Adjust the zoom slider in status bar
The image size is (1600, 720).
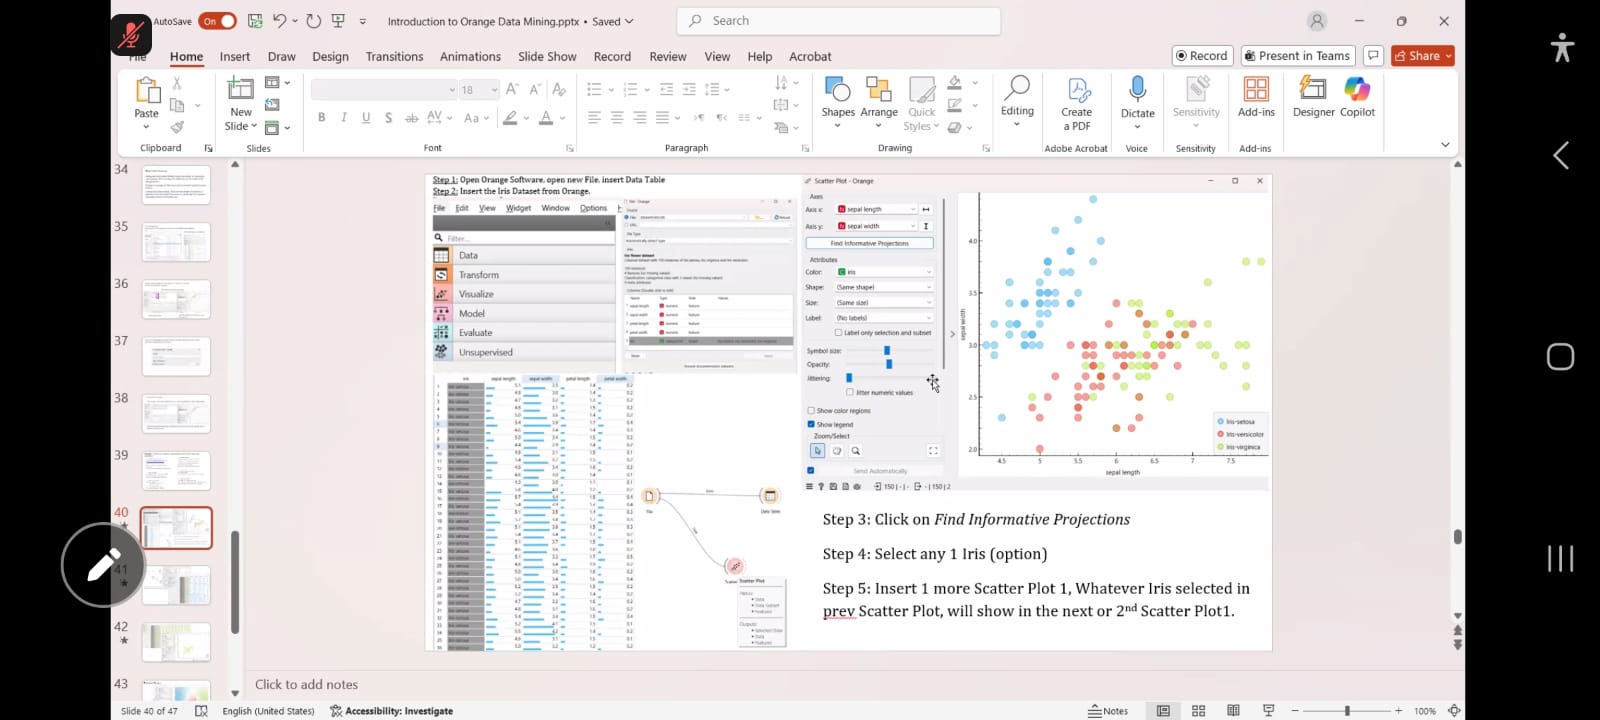pos(1347,711)
